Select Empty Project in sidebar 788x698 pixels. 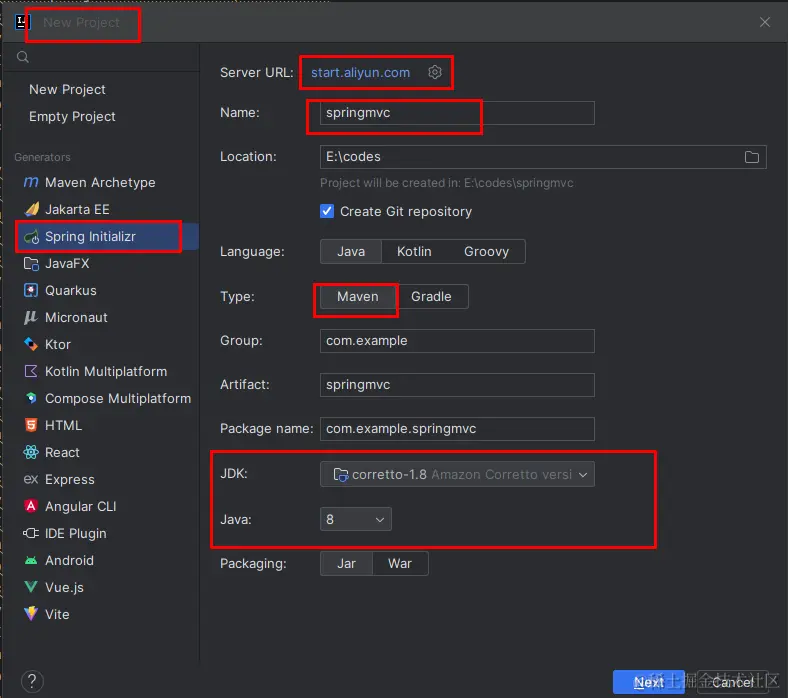[72, 117]
